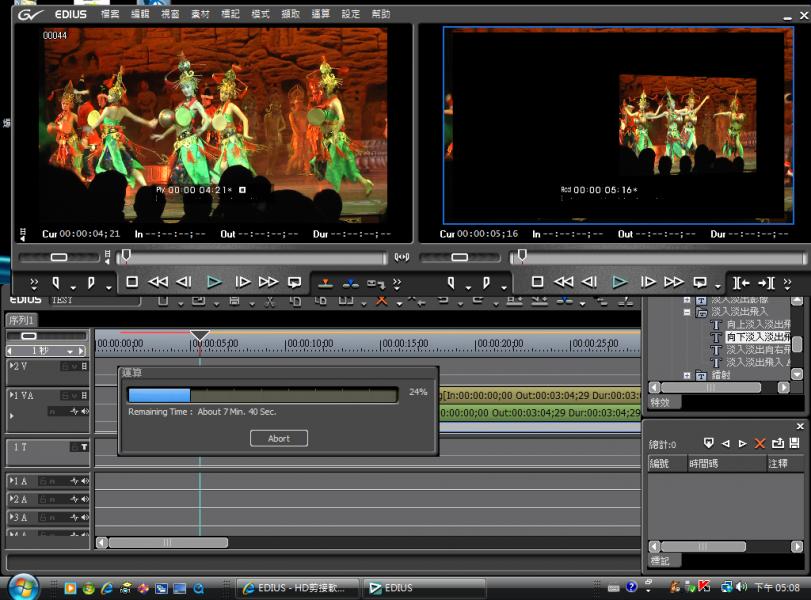Fast-forward the right recorder monitor

(x=674, y=282)
